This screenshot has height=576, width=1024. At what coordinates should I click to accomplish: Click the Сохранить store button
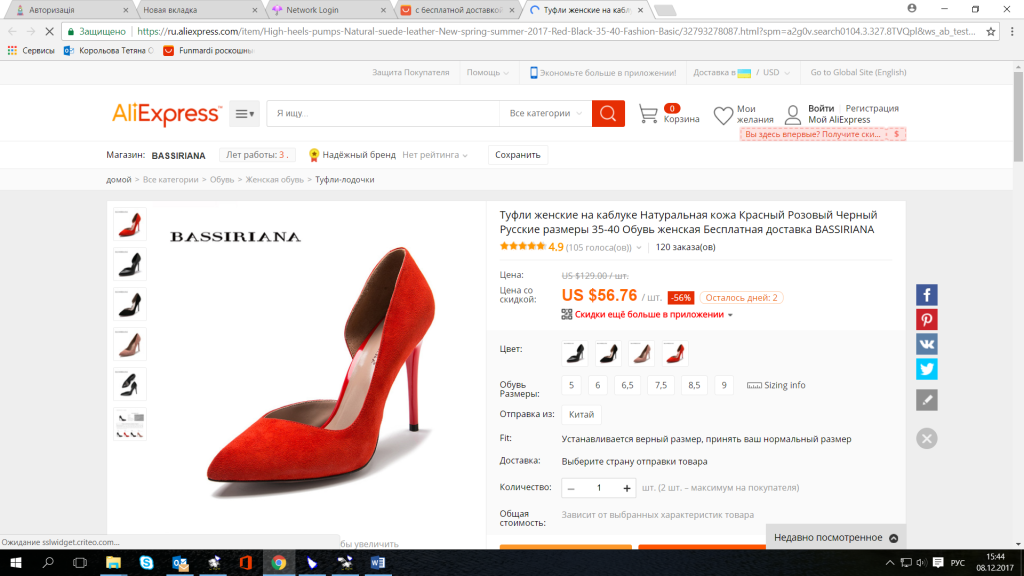tap(518, 155)
